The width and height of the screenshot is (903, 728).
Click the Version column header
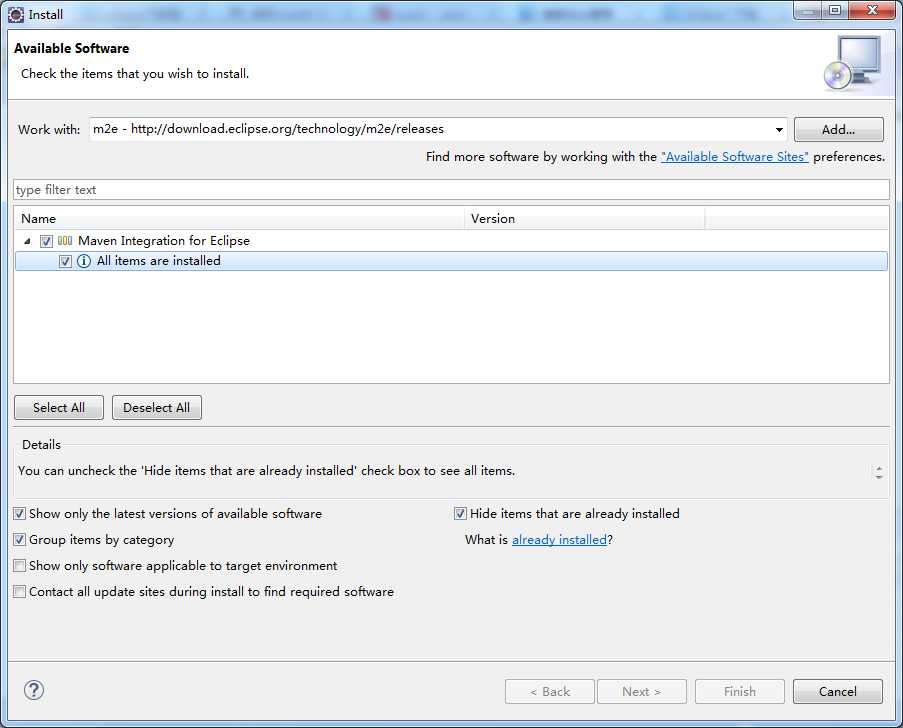[x=585, y=219]
